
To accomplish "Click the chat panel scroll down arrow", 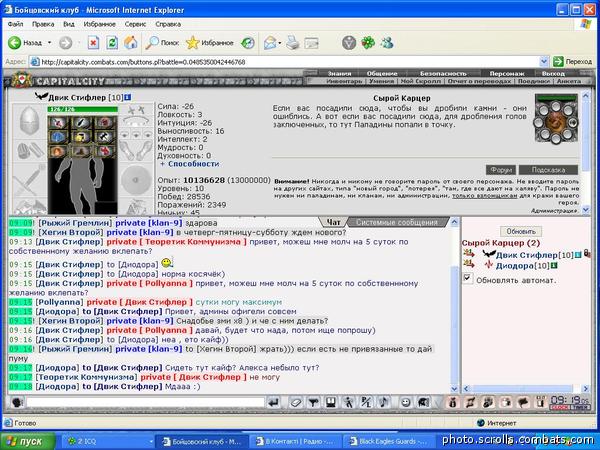I will [454, 389].
